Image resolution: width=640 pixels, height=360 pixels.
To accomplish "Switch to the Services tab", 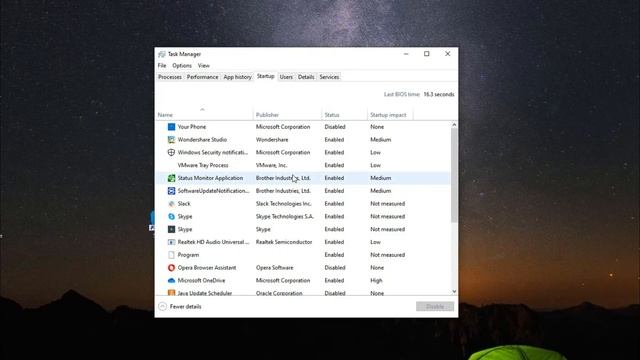I will click(329, 77).
